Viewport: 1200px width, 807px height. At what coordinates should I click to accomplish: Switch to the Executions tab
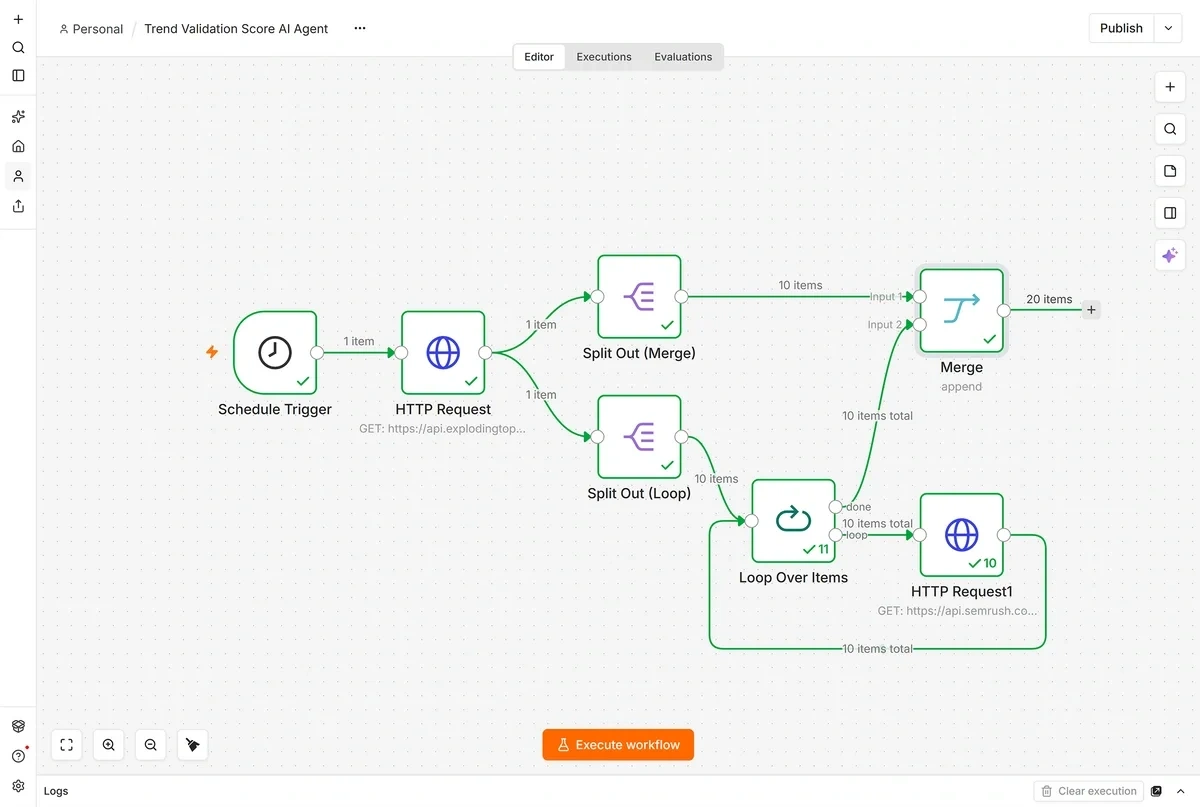[x=604, y=57]
